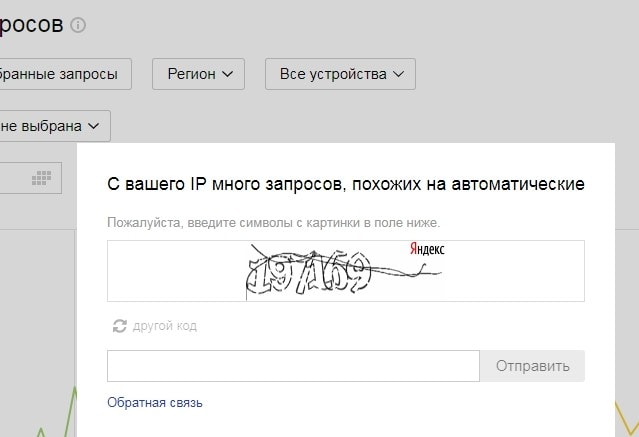Click the chevron arrow on the Регион button

click(x=227, y=74)
